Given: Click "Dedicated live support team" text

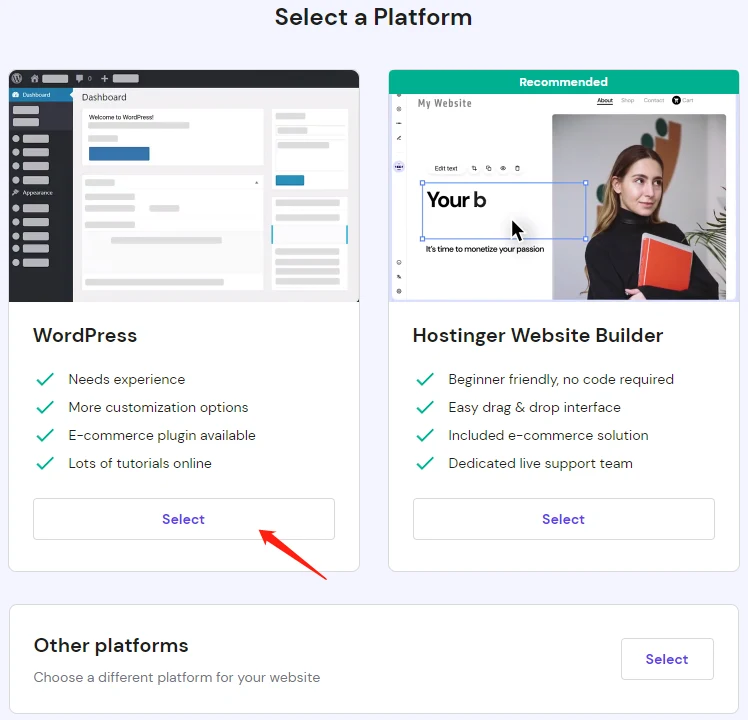Looking at the screenshot, I should (540, 463).
